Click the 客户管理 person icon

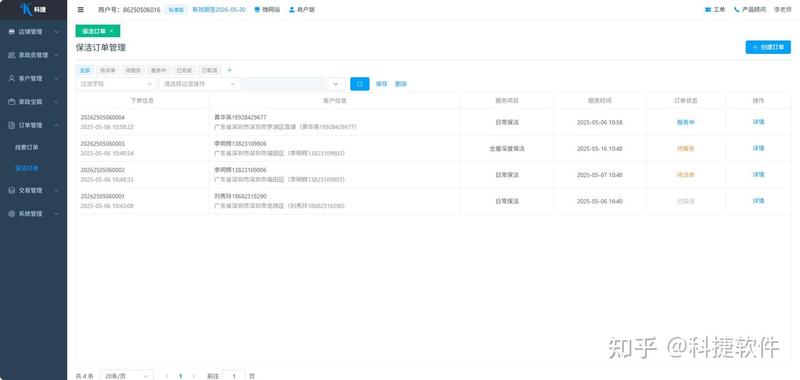(x=12, y=79)
